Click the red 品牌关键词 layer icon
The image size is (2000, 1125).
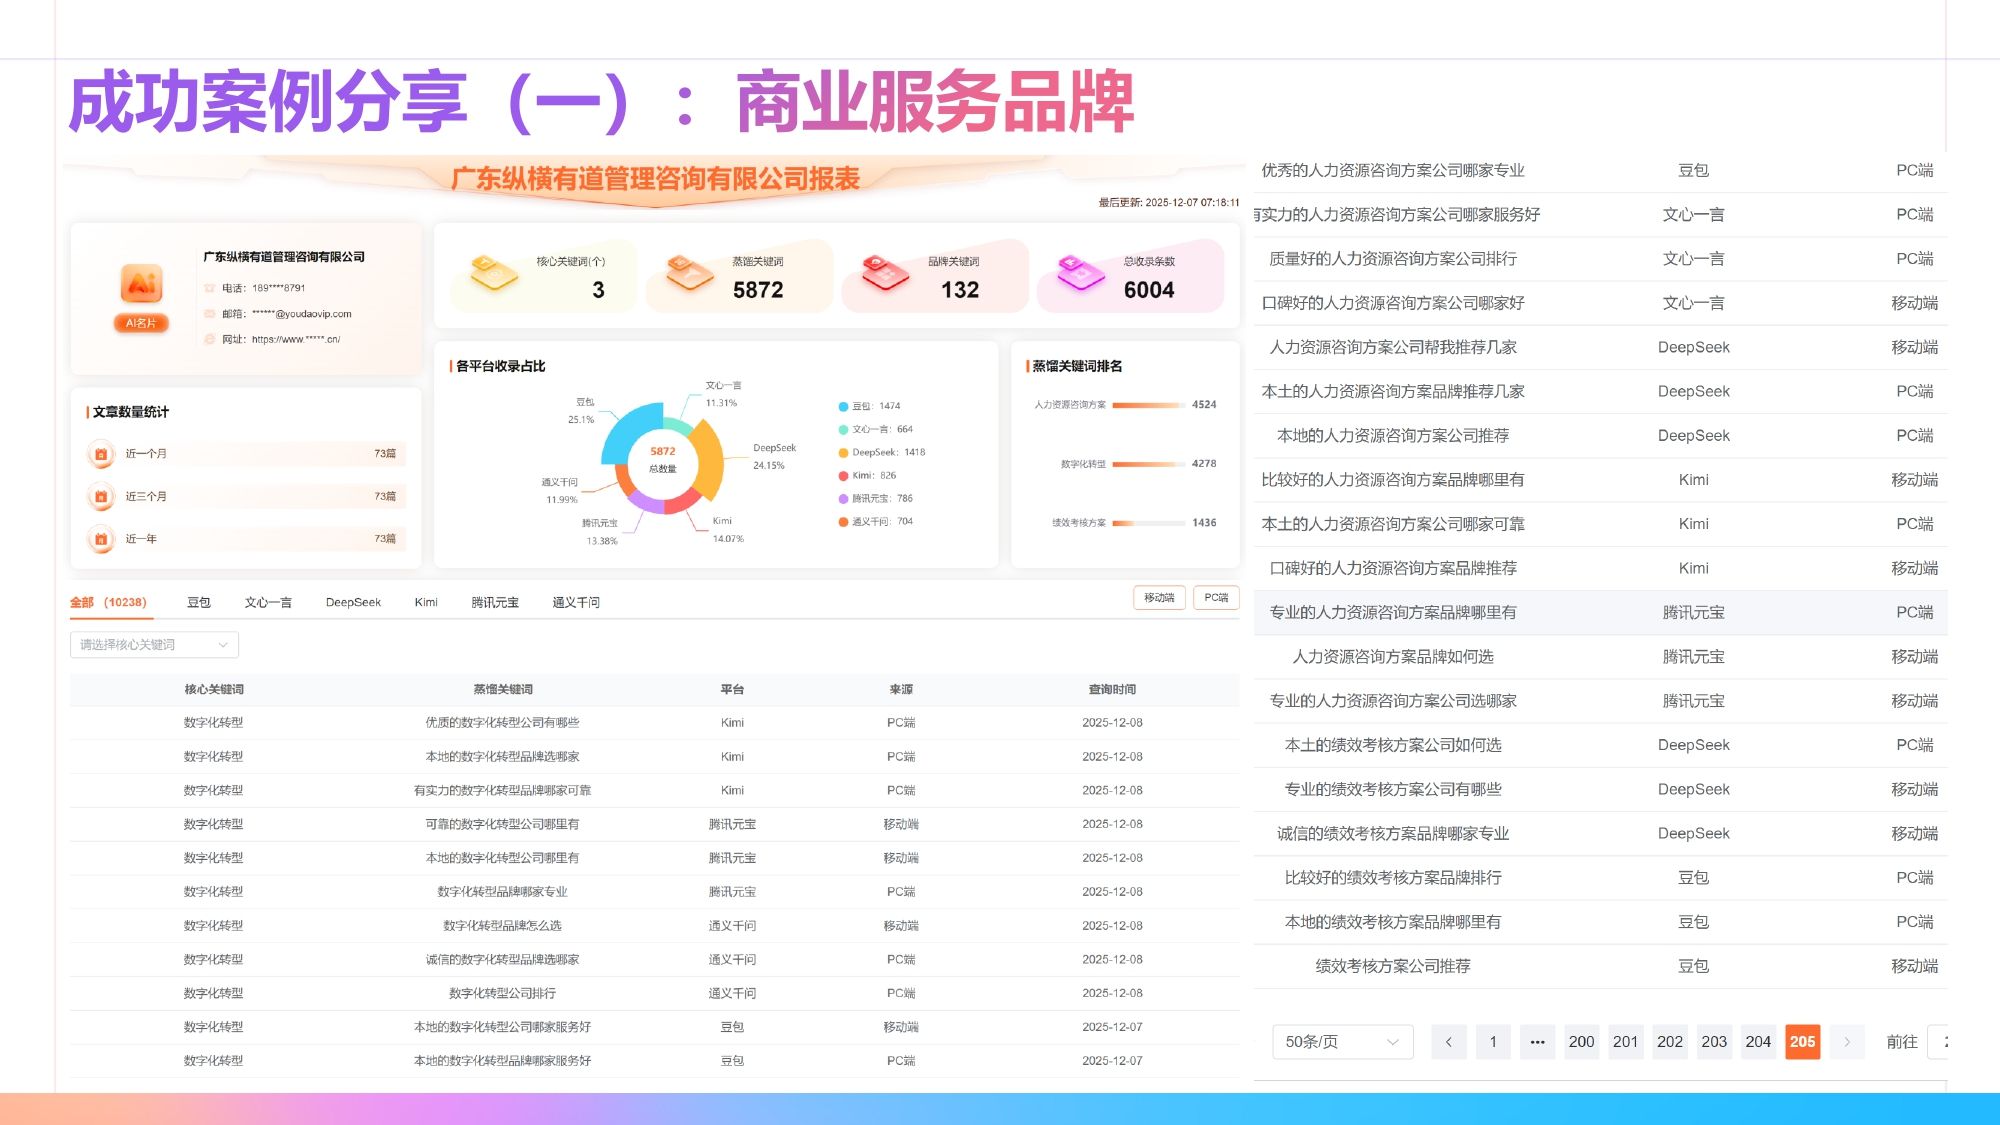click(885, 273)
